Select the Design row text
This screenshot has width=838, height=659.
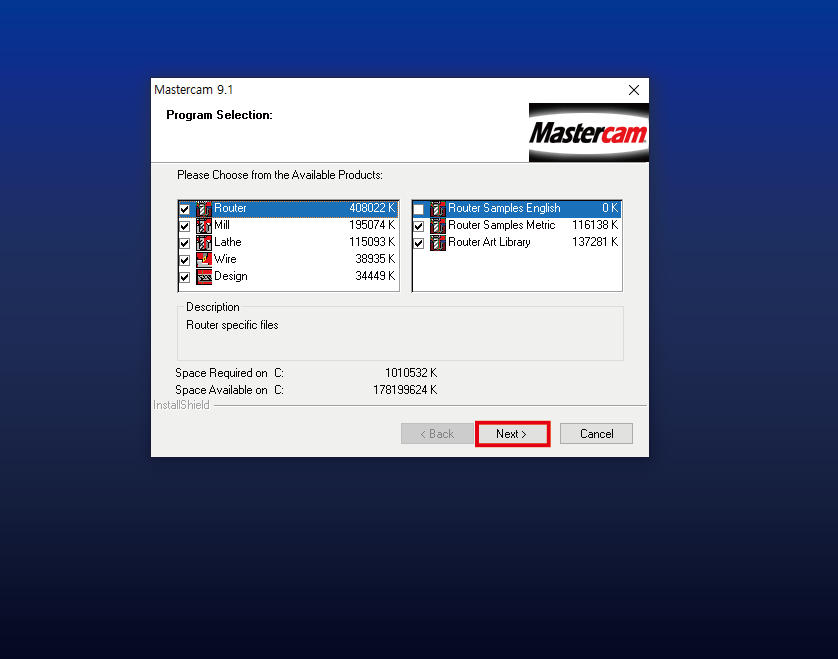coord(231,276)
